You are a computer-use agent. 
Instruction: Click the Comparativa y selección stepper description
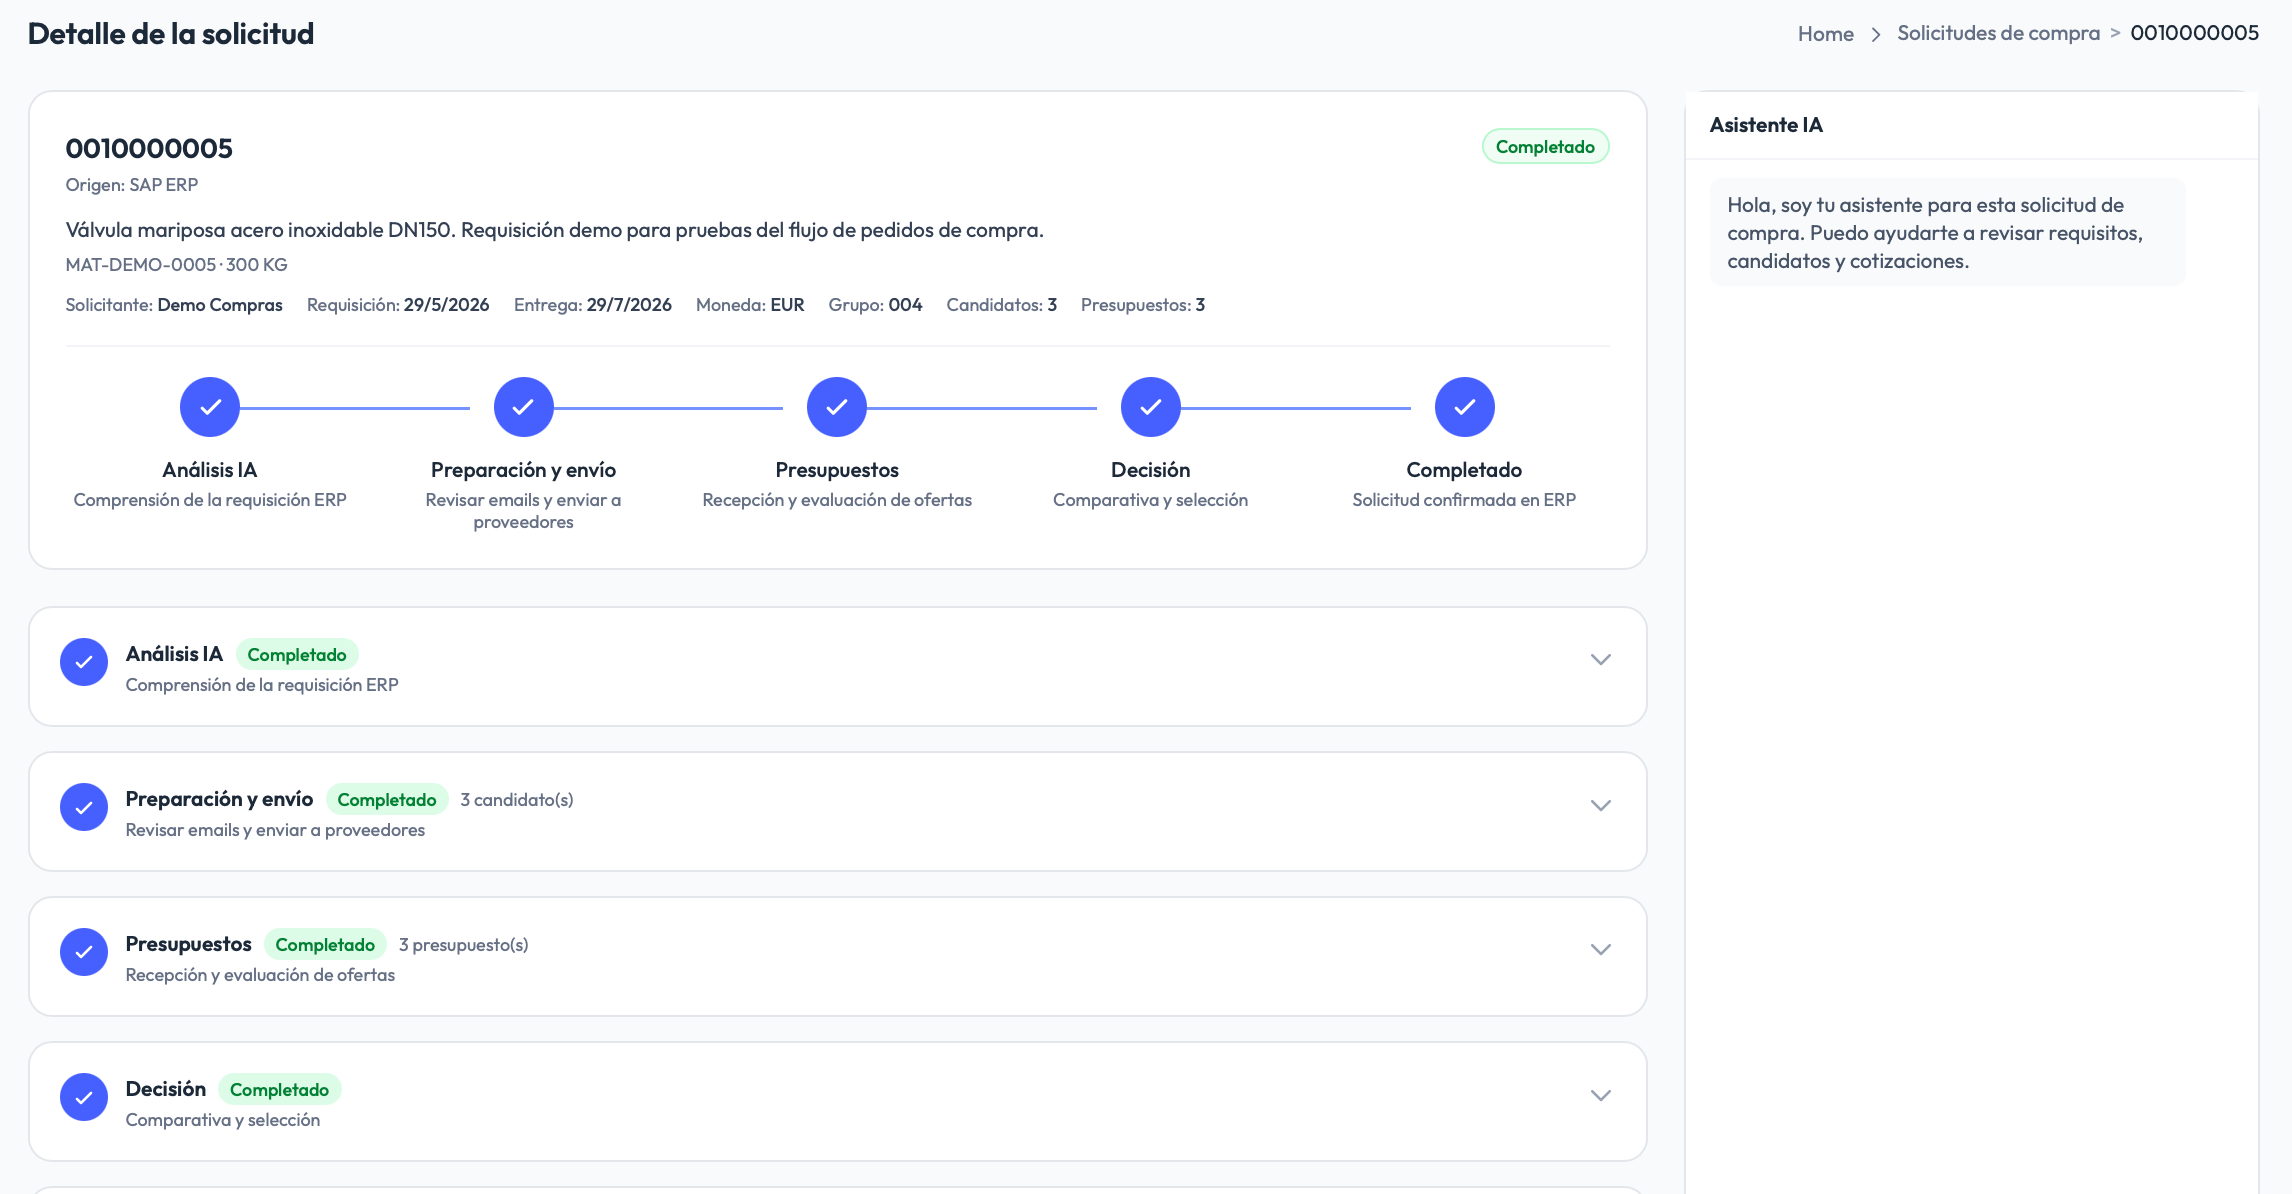1151,500
